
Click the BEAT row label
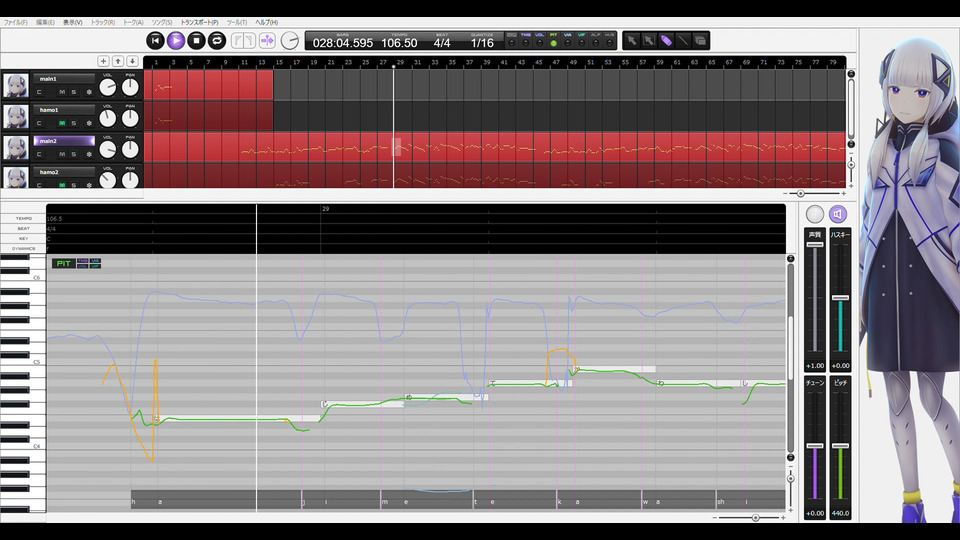coord(24,228)
